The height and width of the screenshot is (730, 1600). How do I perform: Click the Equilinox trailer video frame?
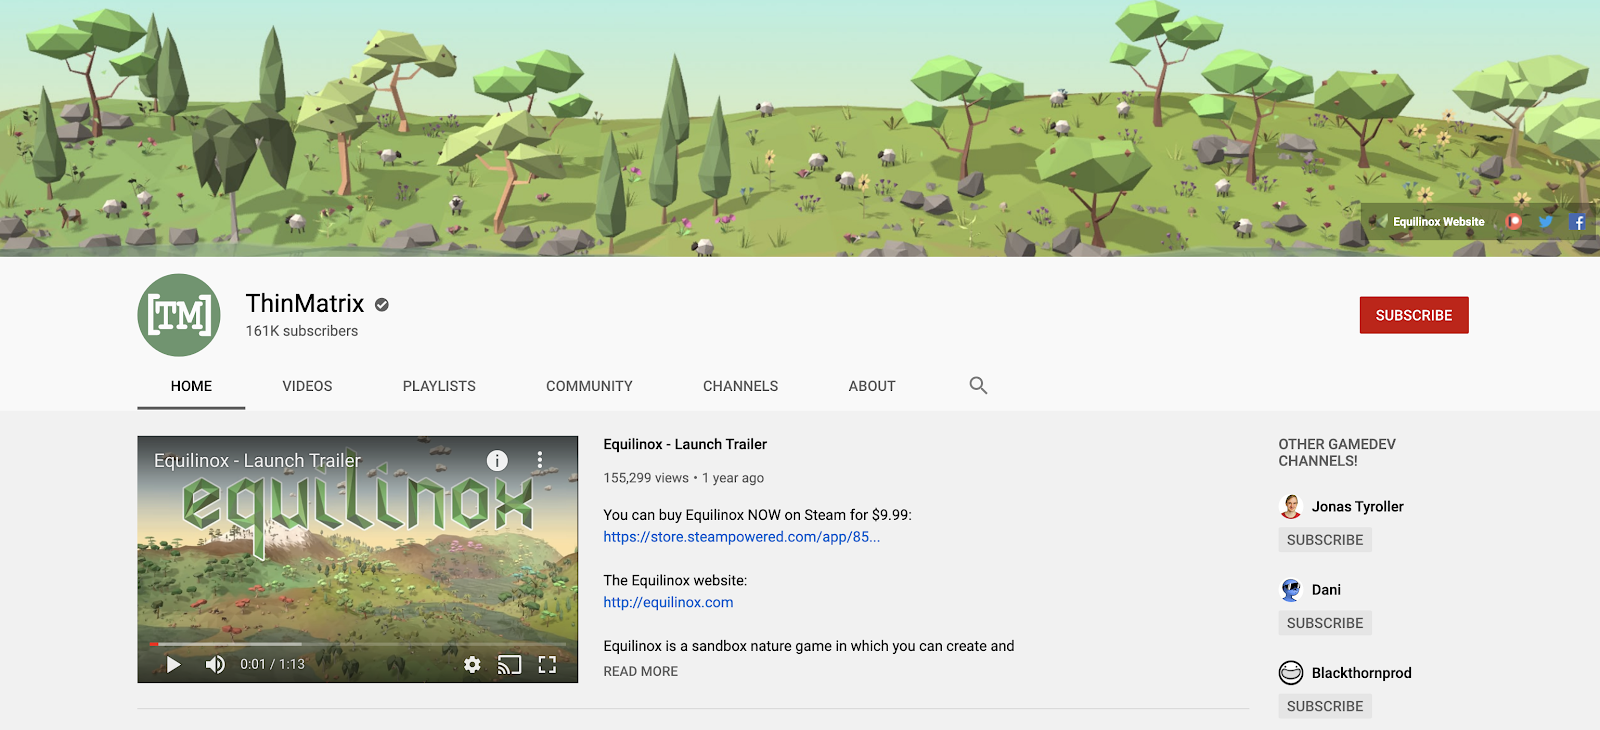coord(358,559)
